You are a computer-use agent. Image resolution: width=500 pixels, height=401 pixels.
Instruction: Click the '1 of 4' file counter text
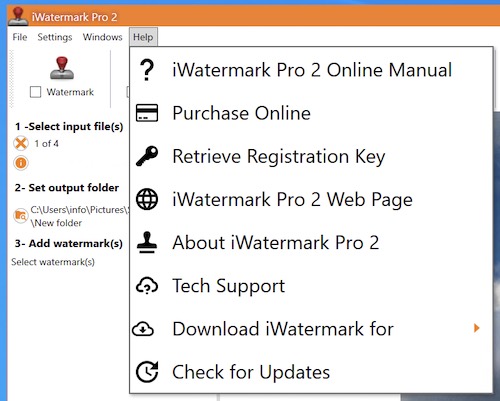pyautogui.click(x=47, y=144)
